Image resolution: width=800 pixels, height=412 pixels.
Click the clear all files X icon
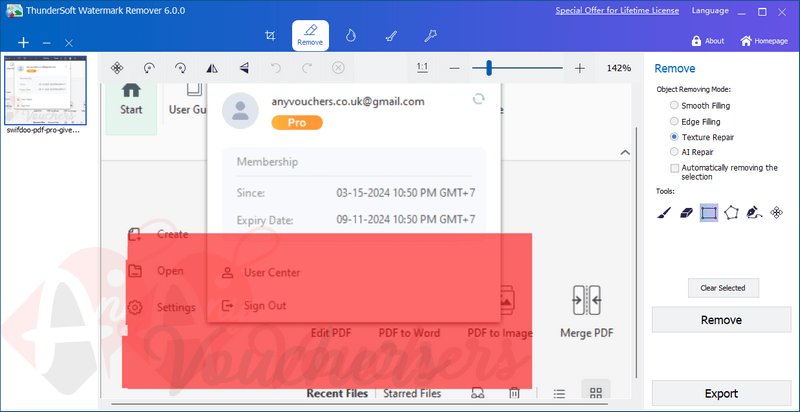[69, 43]
